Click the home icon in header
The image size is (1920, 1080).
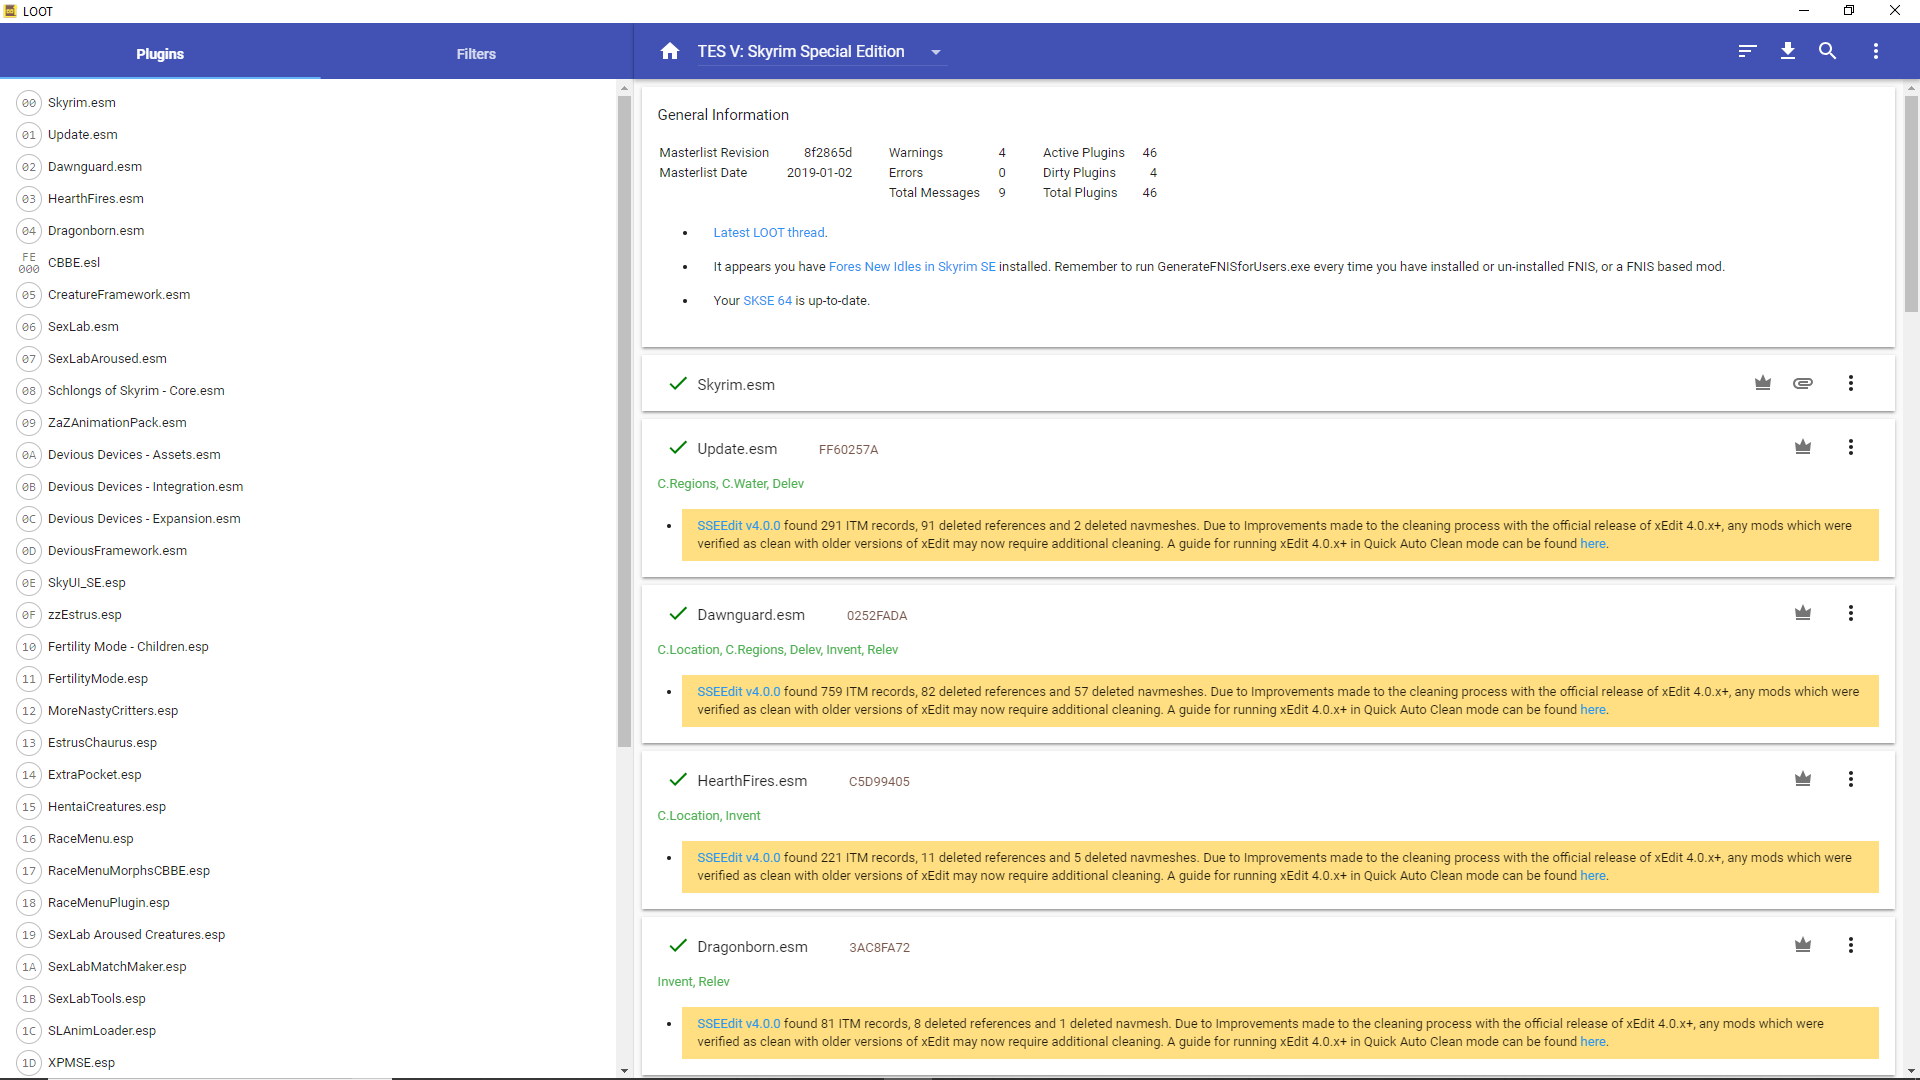[x=670, y=51]
